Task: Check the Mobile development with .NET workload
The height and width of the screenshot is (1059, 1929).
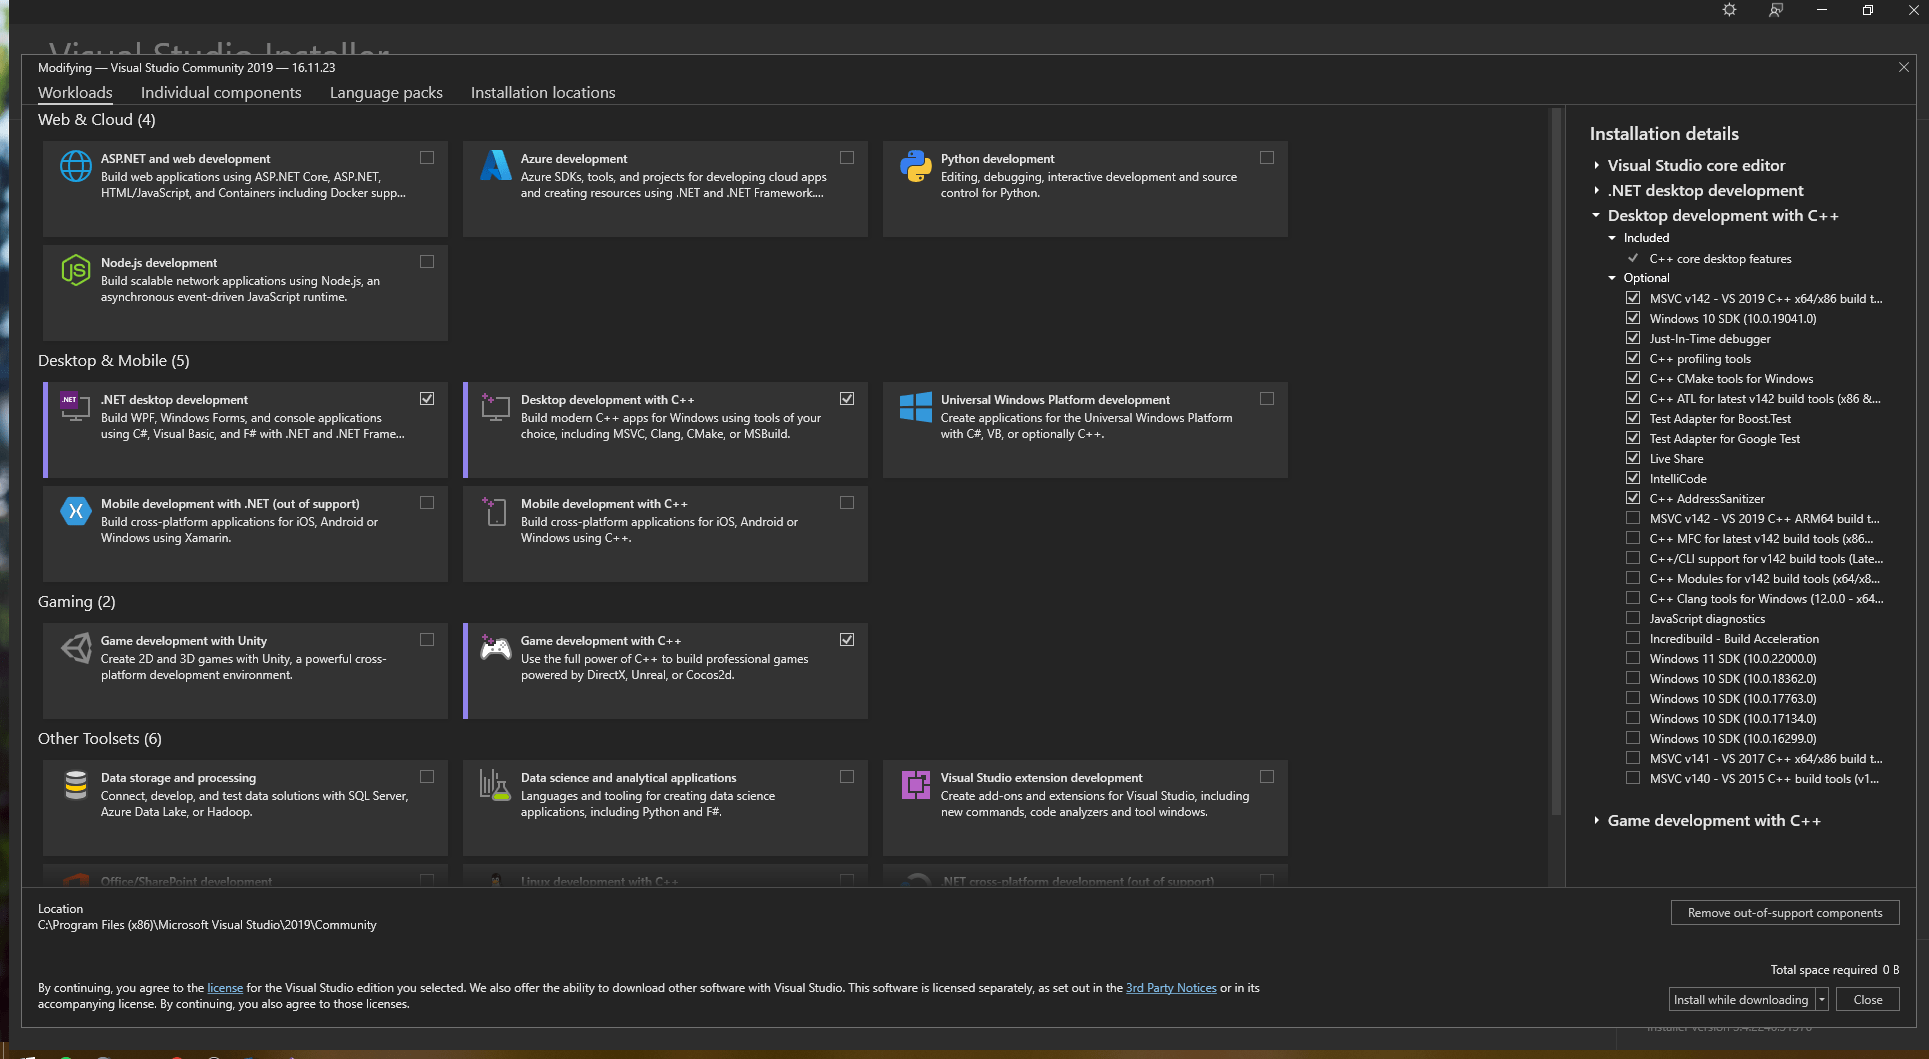Action: click(427, 503)
